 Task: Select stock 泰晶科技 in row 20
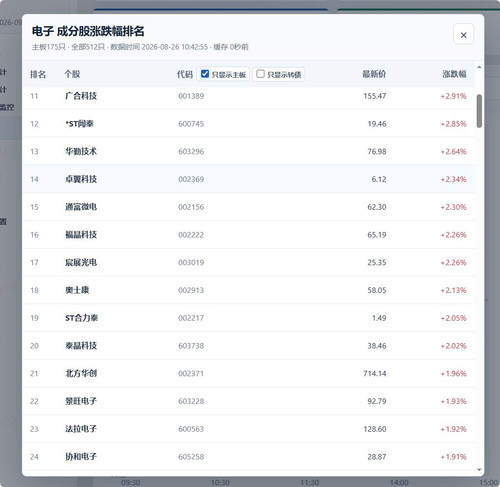tap(81, 346)
